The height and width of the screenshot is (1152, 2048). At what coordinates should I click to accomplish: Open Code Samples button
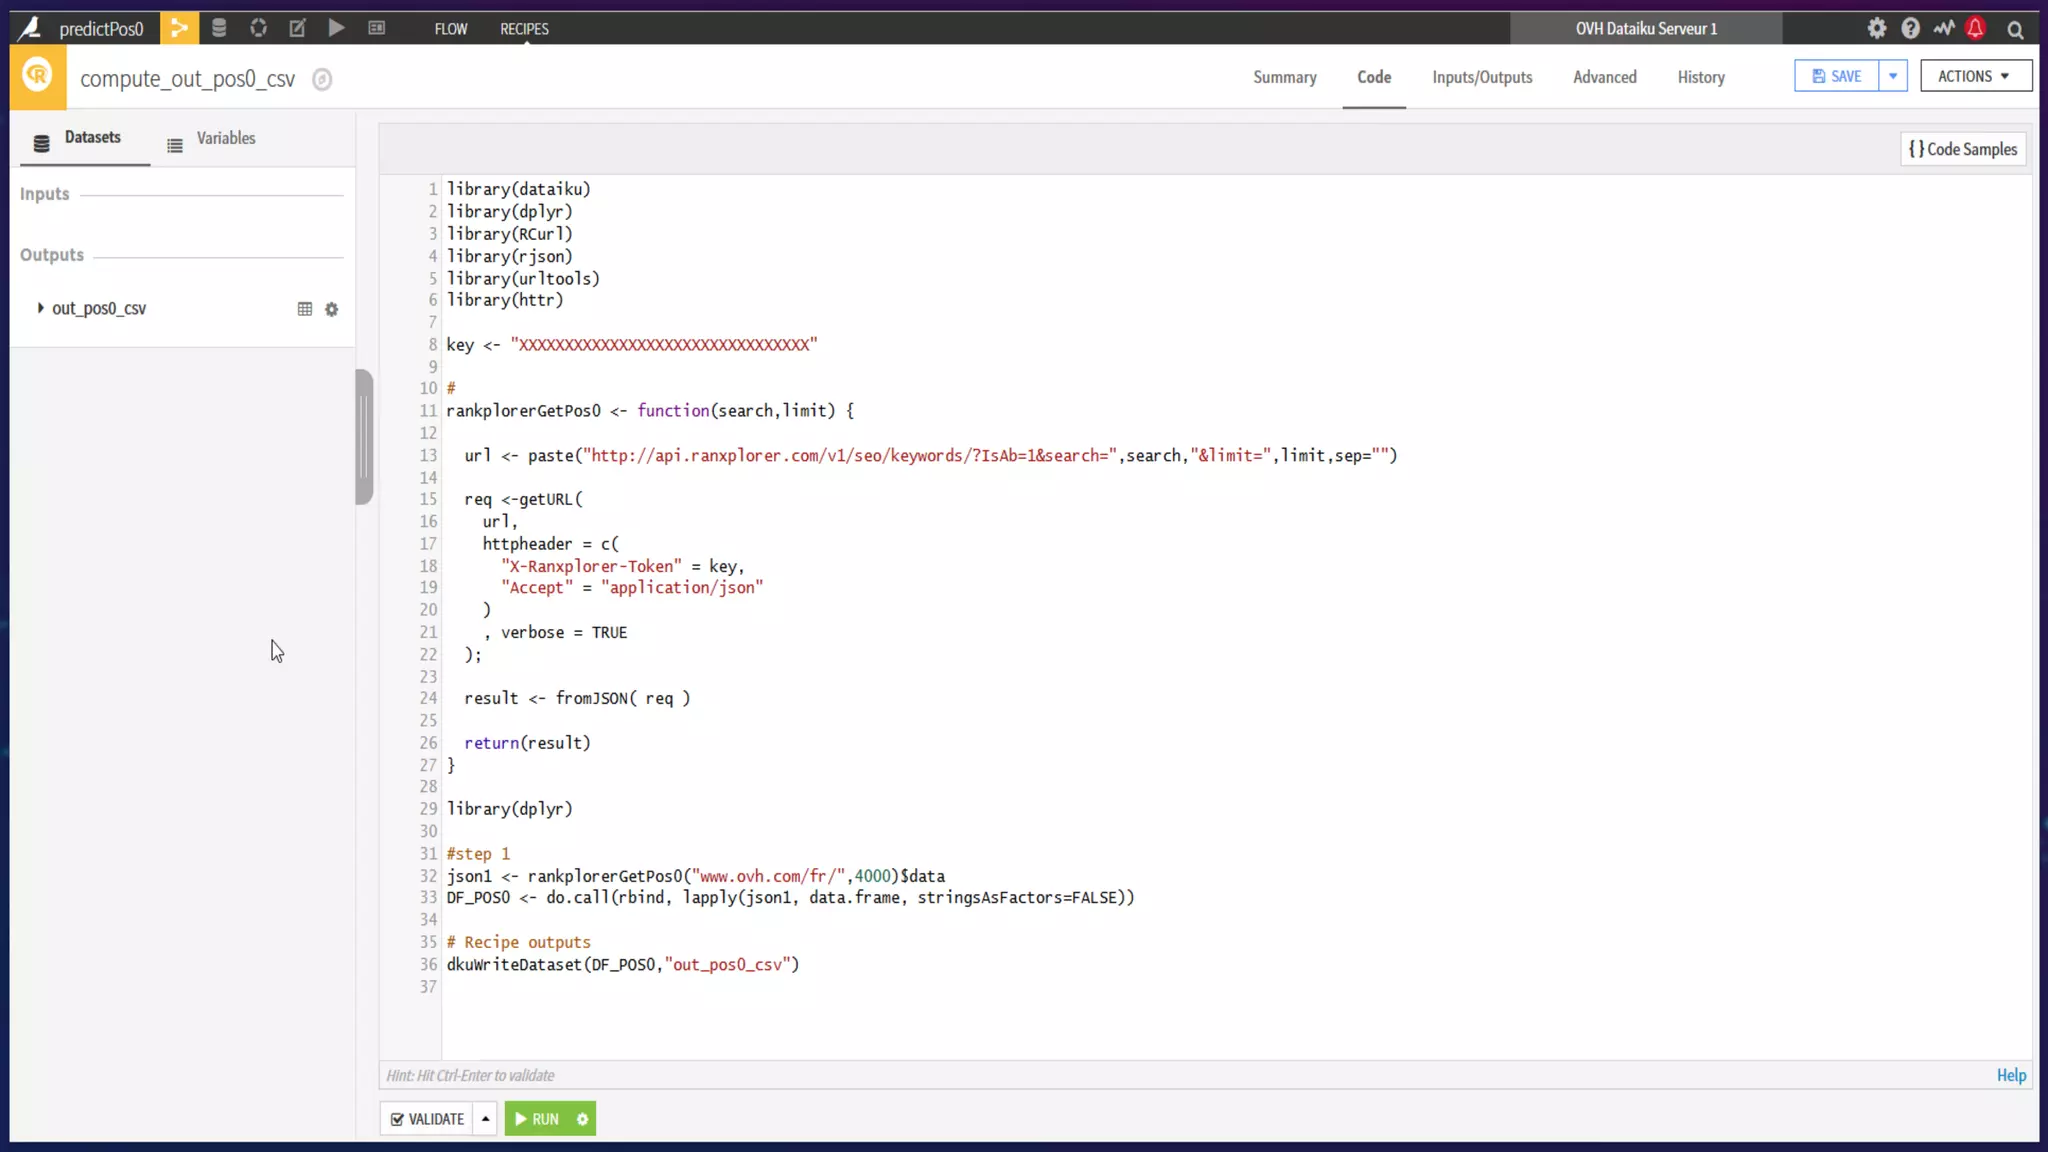click(1963, 149)
